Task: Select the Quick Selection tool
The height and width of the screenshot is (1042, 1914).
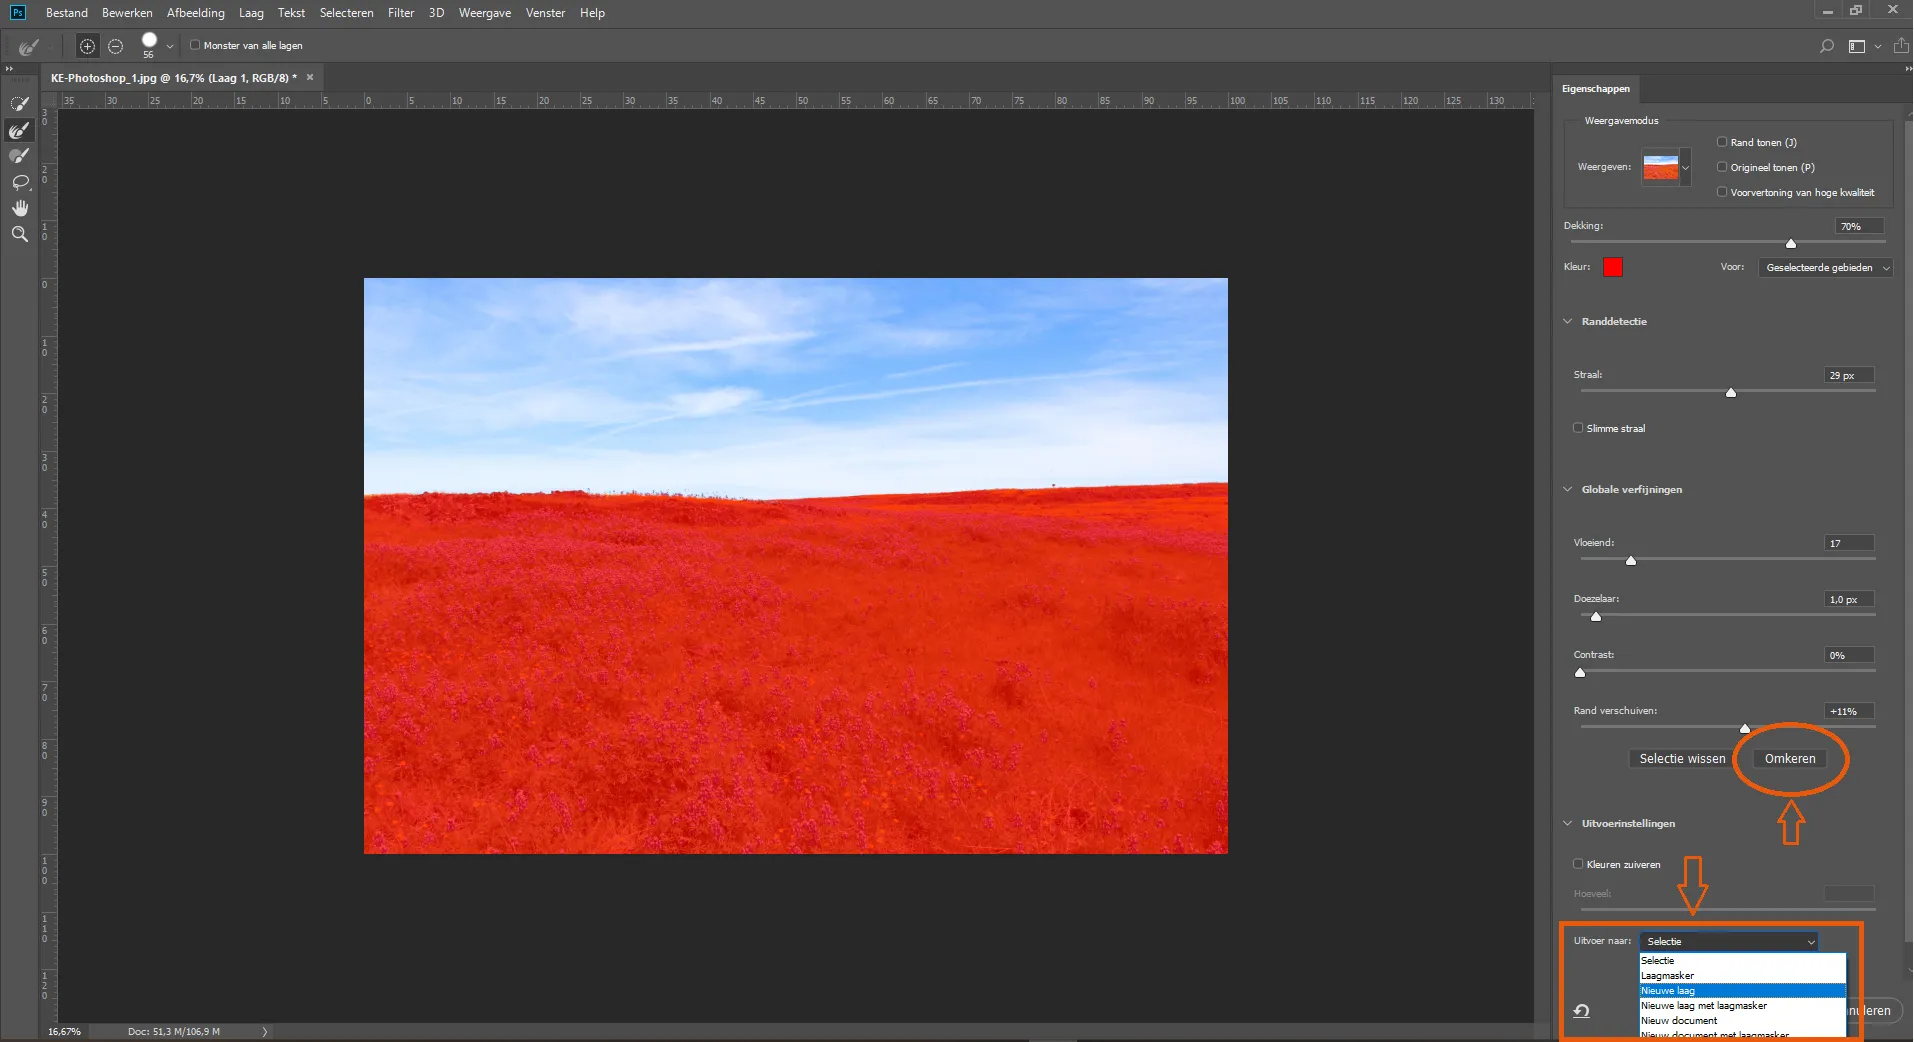Action: [19, 104]
